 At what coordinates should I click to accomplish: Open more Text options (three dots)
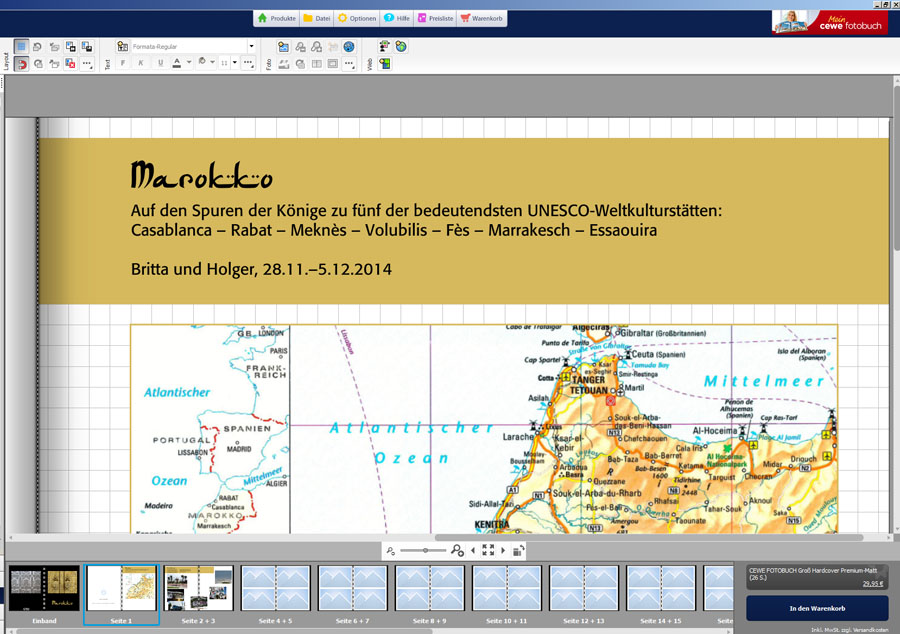248,63
